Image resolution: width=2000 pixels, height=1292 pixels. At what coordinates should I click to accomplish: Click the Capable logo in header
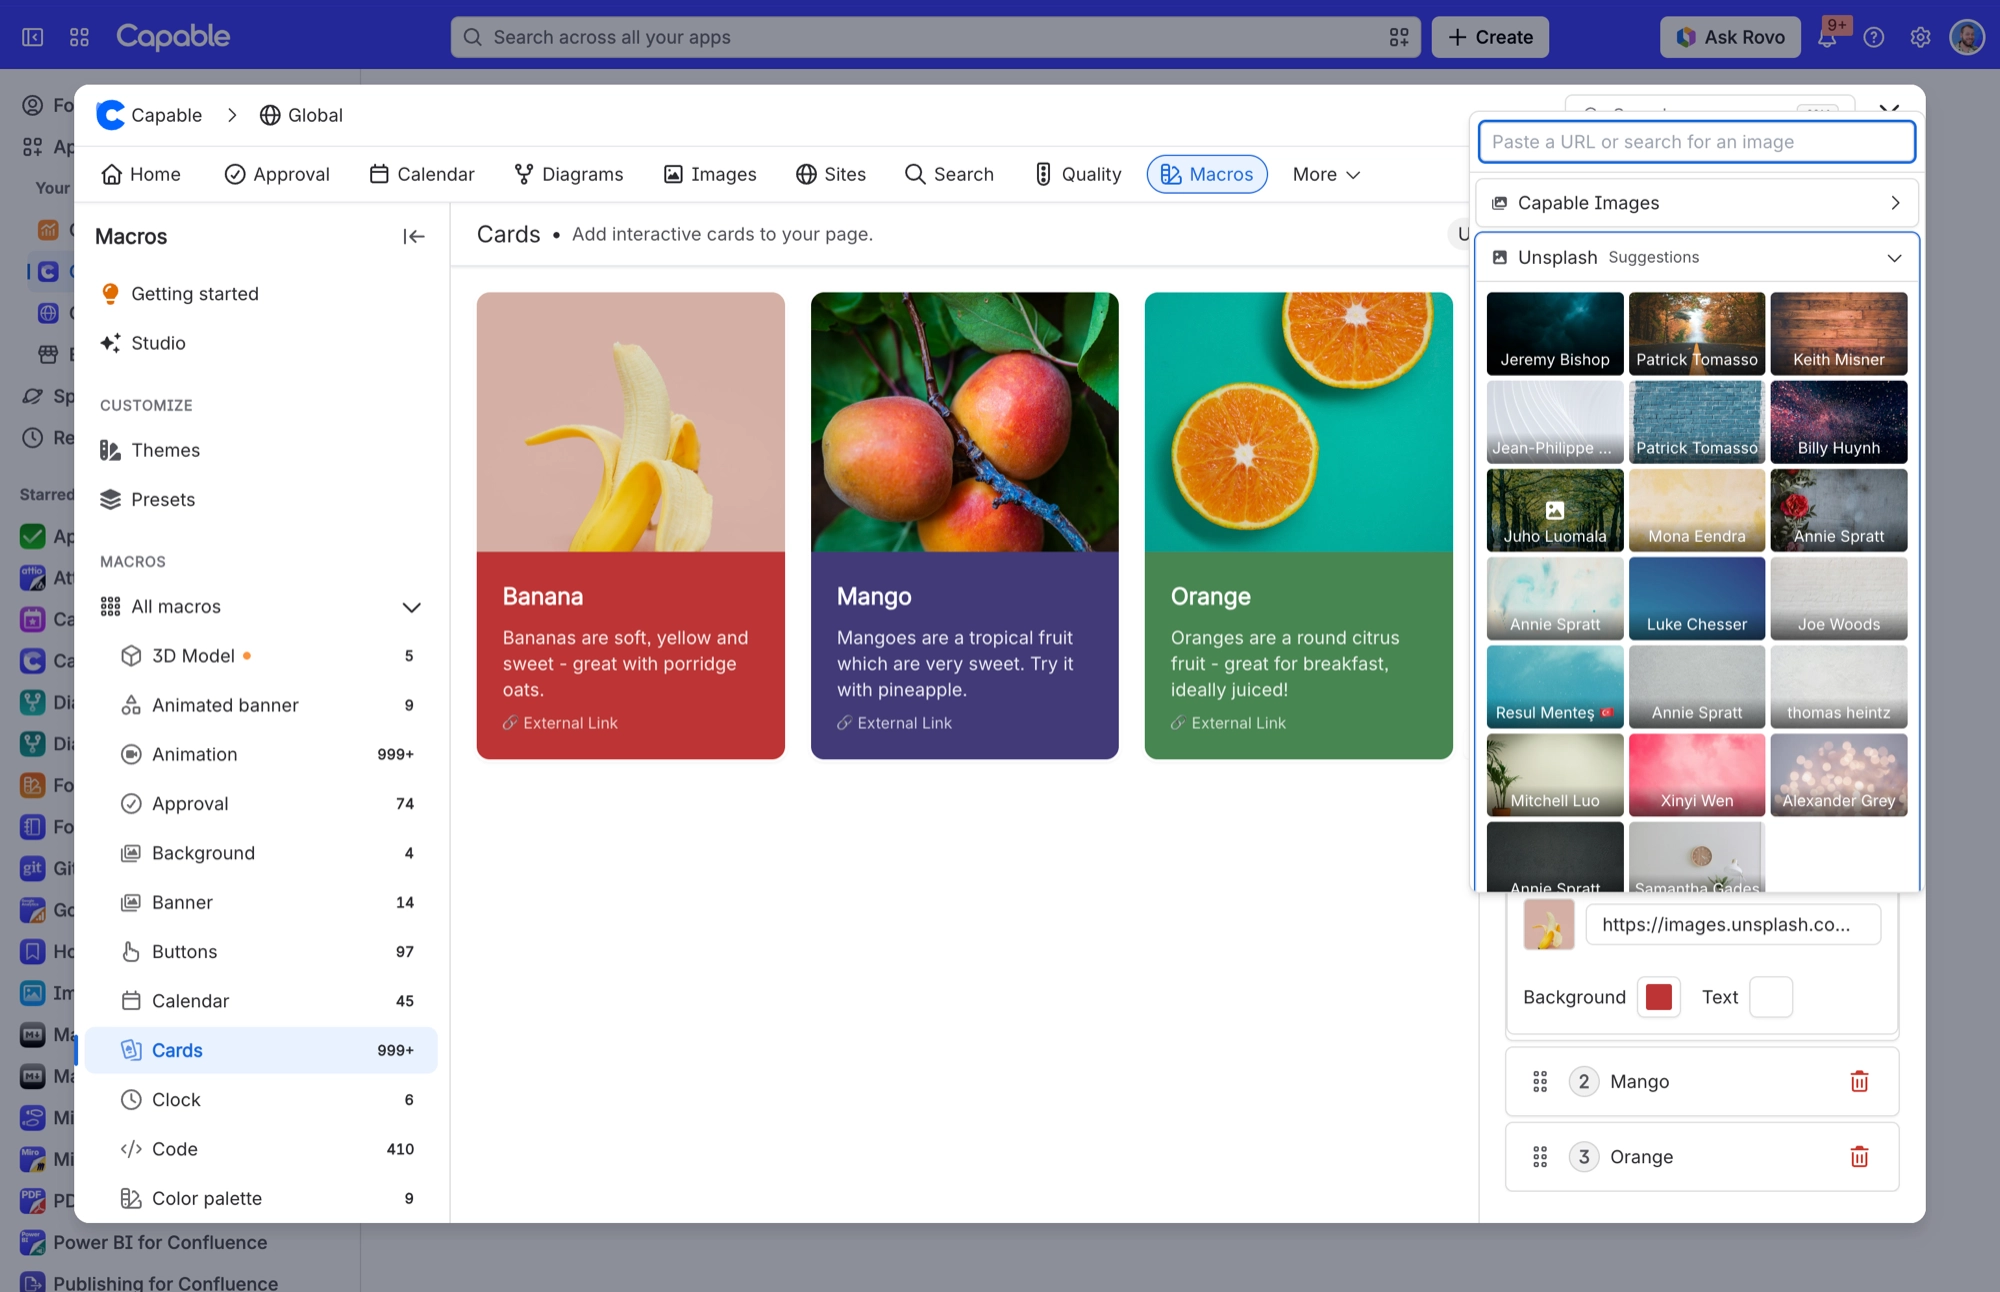pos(173,37)
